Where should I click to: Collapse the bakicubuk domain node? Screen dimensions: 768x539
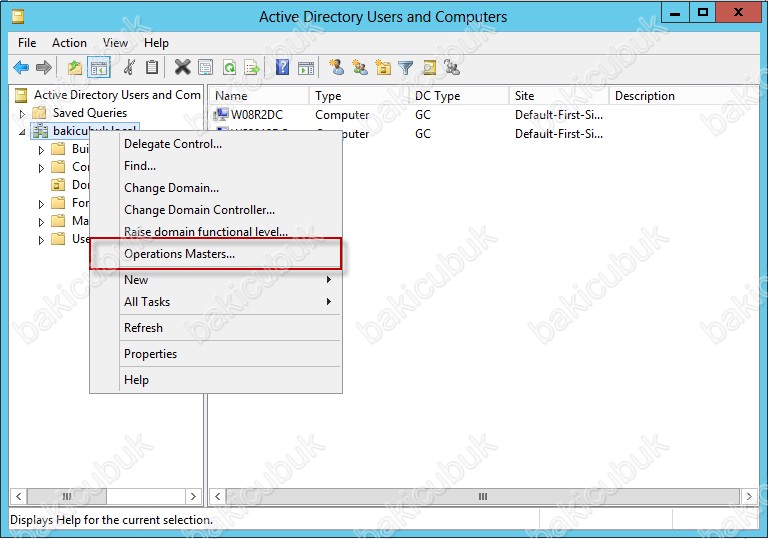(23, 132)
